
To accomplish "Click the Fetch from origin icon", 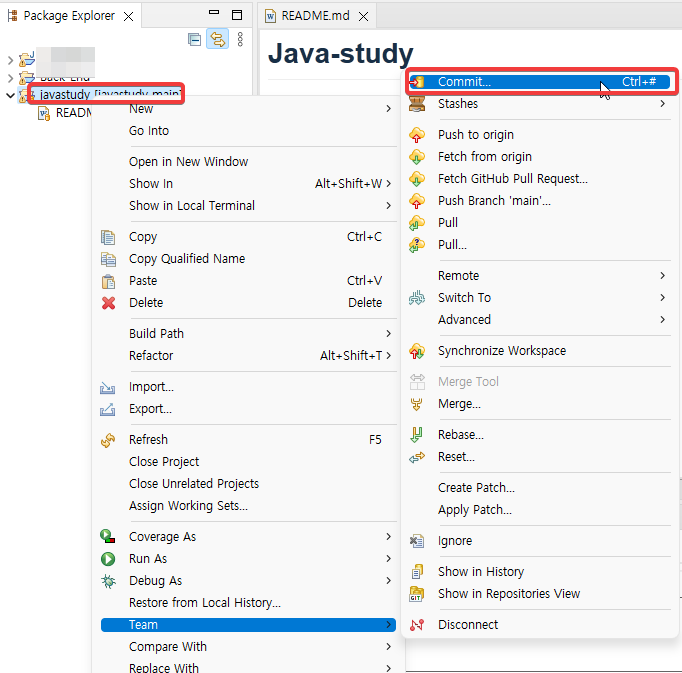I will (x=417, y=157).
